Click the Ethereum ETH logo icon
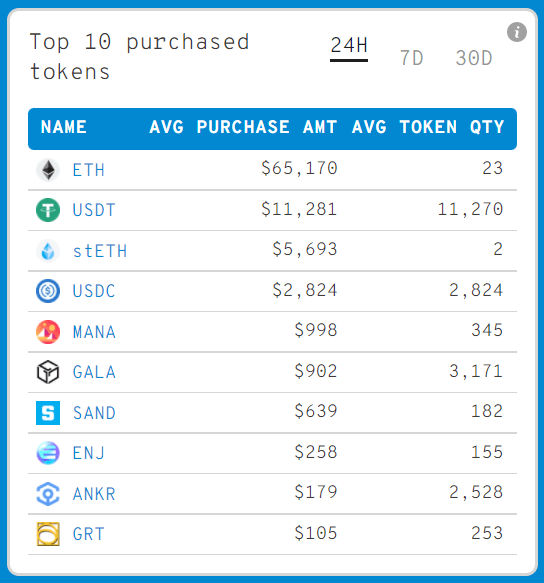544x583 pixels. click(48, 170)
